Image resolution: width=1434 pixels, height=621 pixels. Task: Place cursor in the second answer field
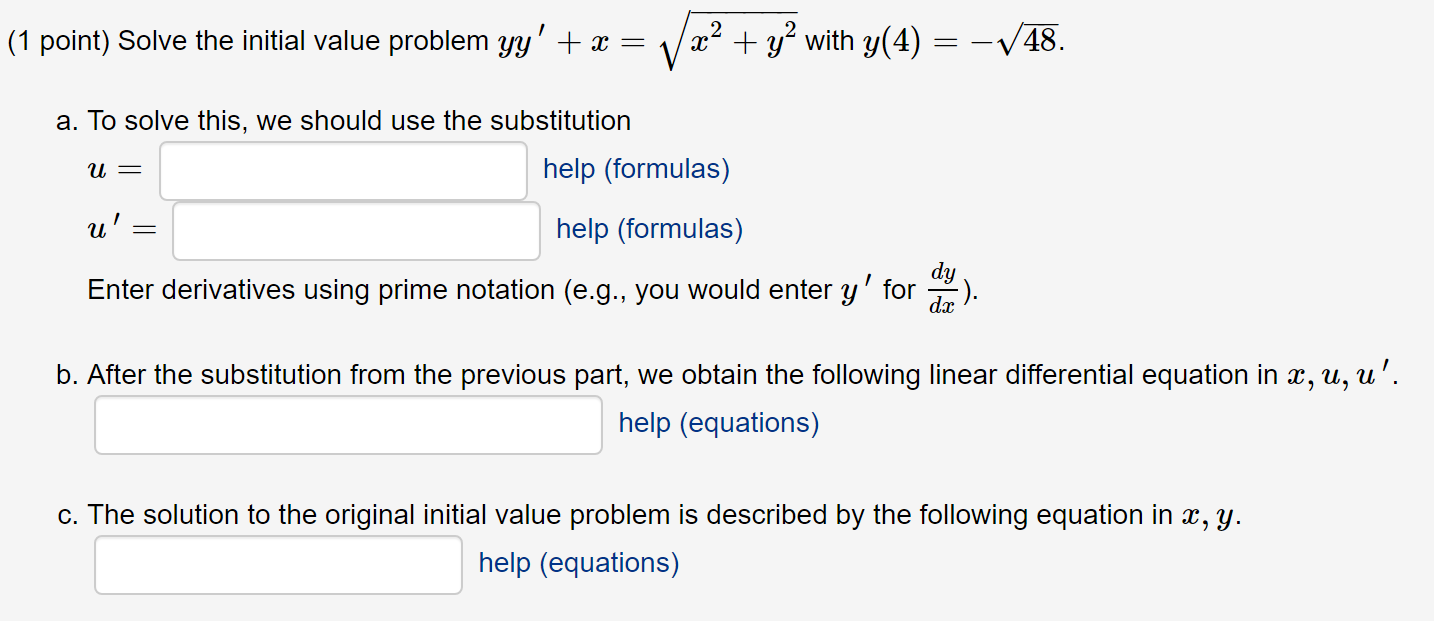coord(355,230)
